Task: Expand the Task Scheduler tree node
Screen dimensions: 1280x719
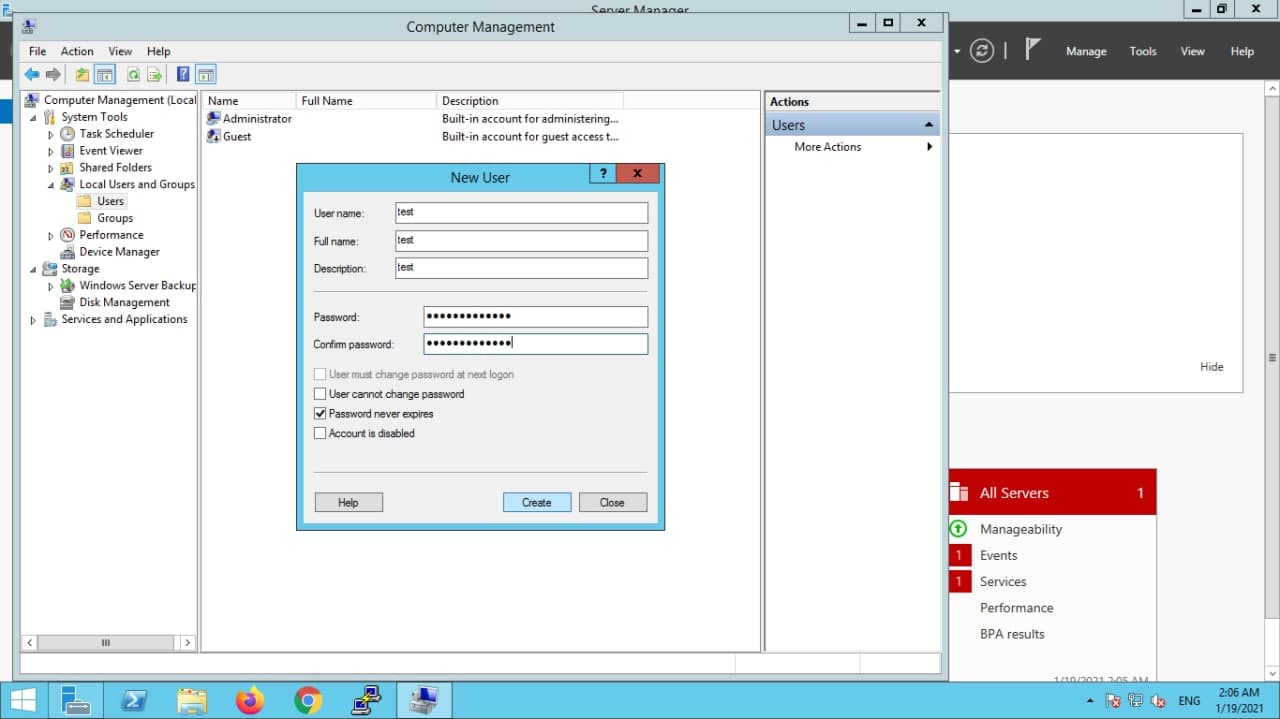Action: [51, 134]
